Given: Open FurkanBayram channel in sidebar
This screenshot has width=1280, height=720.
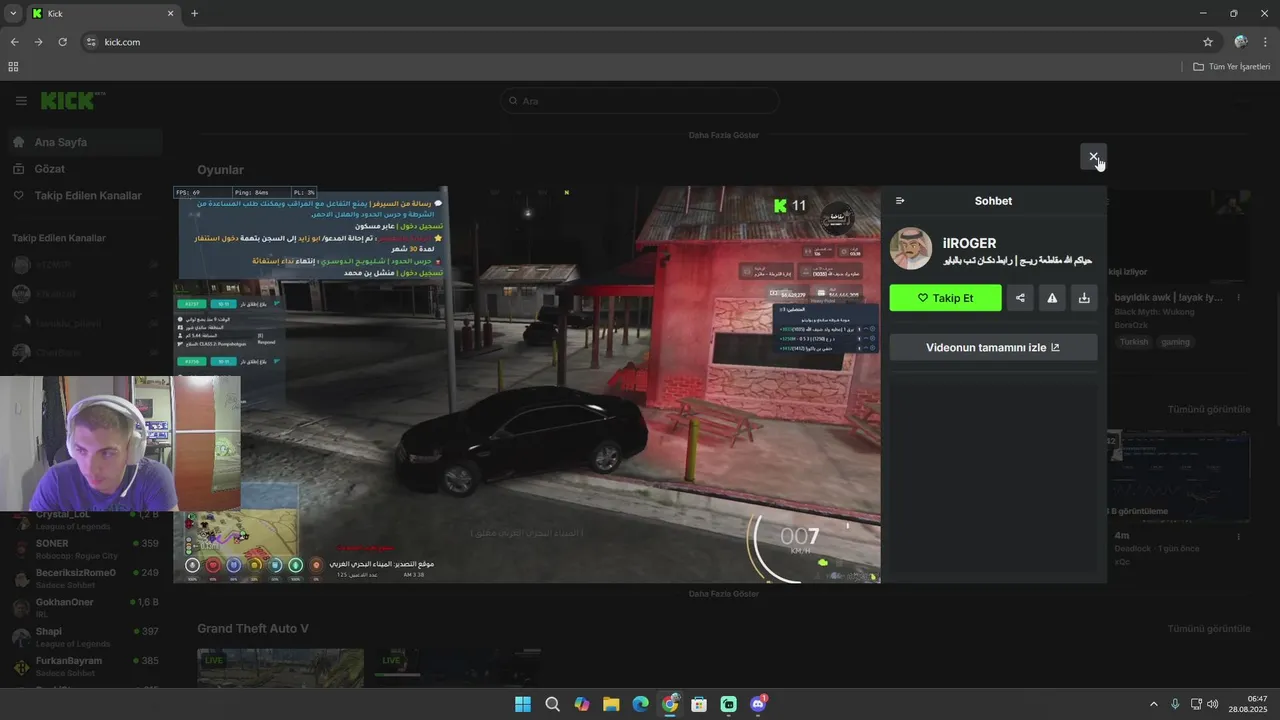Looking at the screenshot, I should tap(84, 666).
